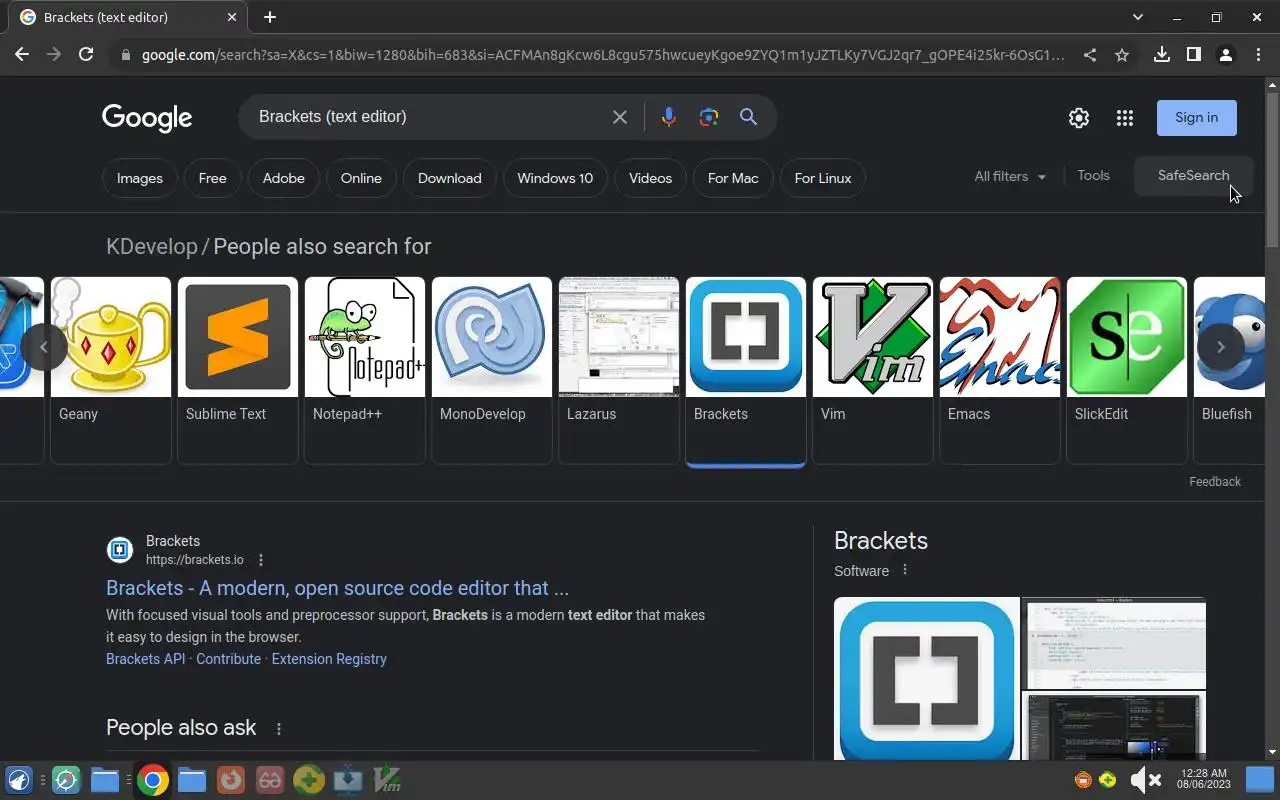This screenshot has height=800, width=1280.
Task: Open the Brackets carousel card
Action: [x=746, y=370]
